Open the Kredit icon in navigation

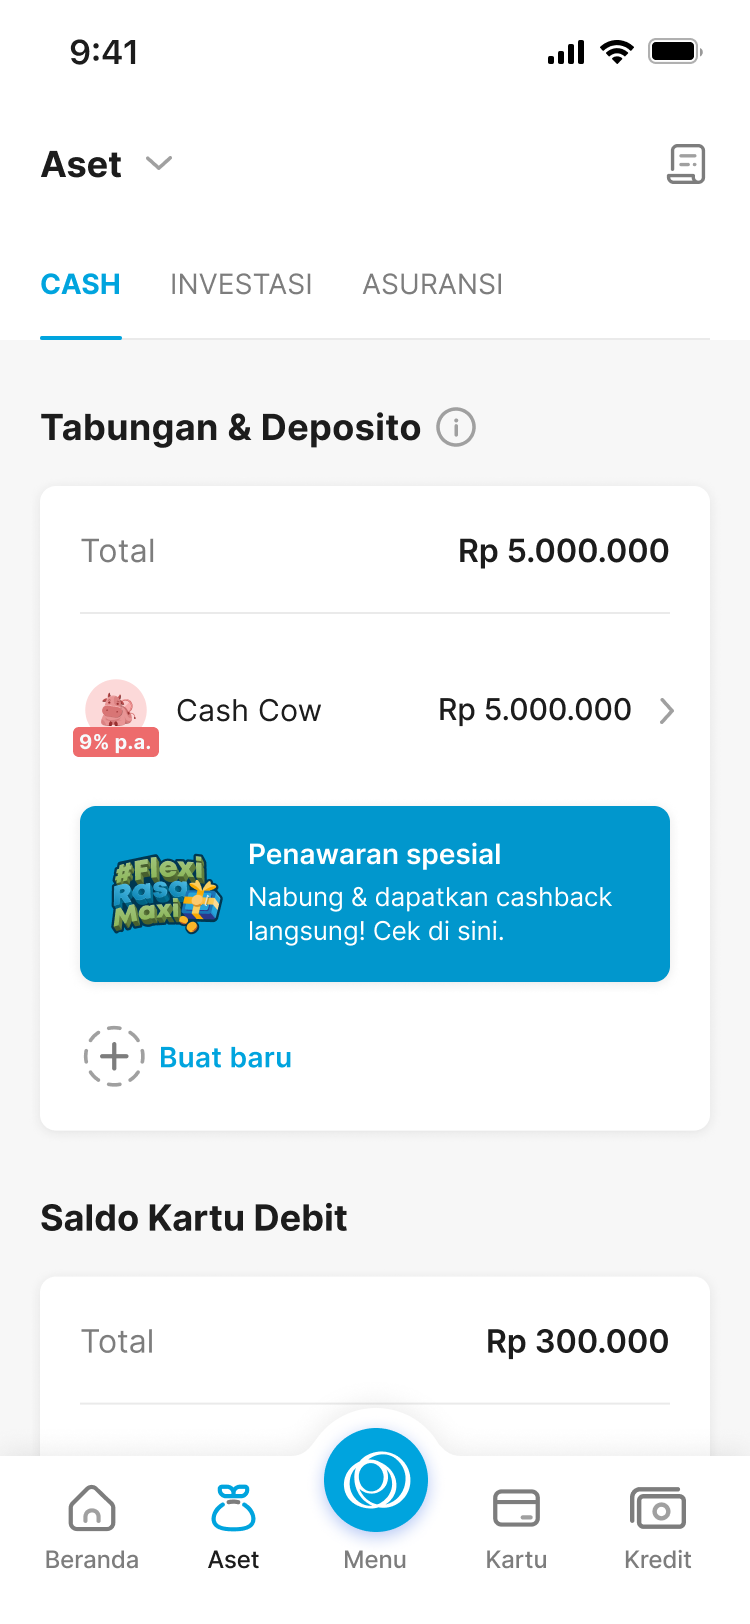point(657,1508)
